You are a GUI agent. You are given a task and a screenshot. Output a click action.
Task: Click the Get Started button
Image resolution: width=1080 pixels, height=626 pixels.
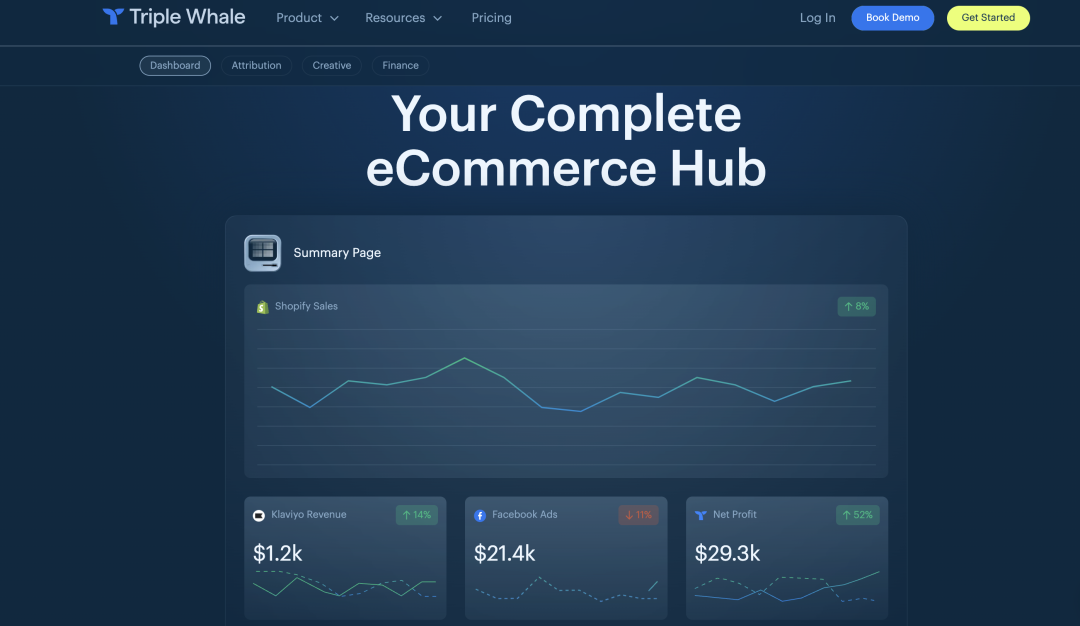(x=988, y=18)
